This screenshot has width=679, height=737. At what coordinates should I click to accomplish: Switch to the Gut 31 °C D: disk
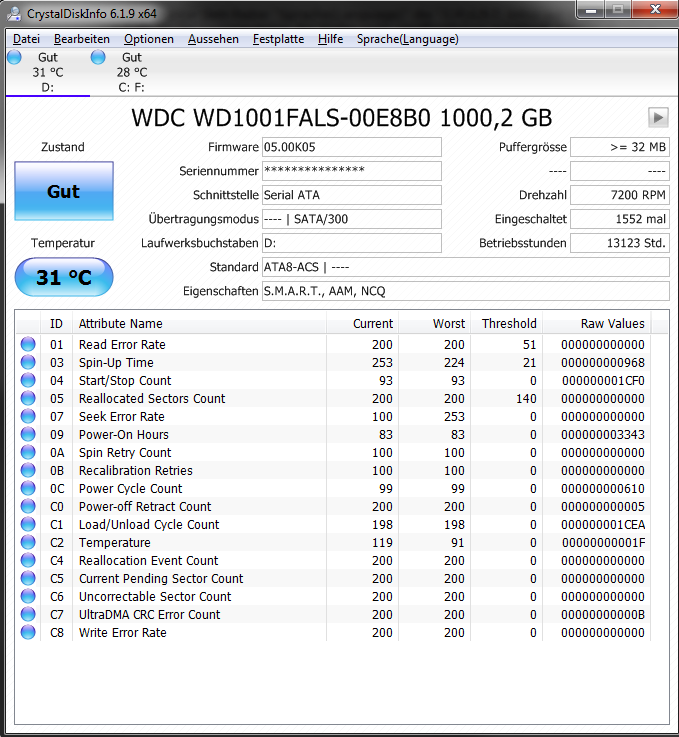[47, 72]
